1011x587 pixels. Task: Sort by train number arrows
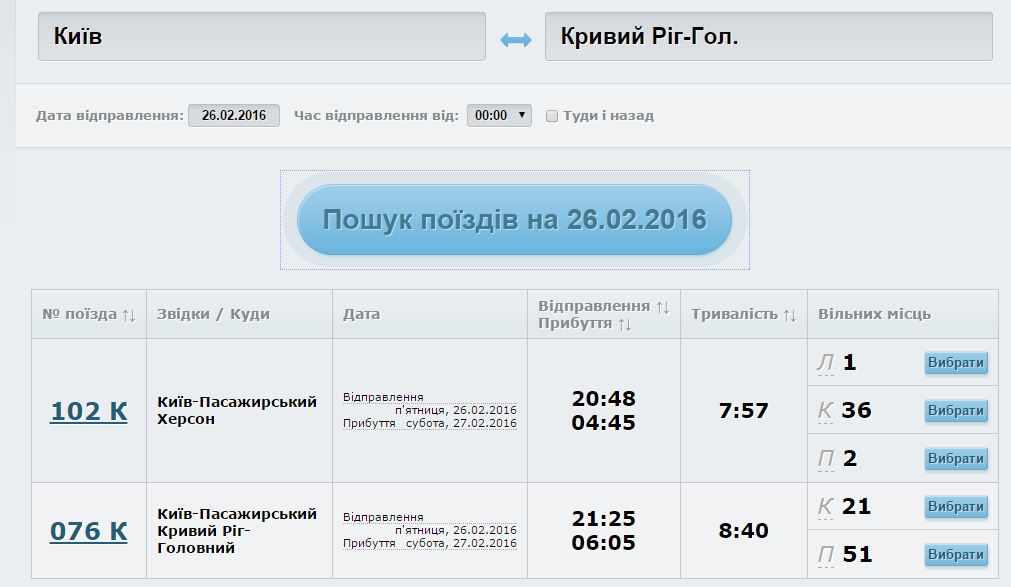pos(129,315)
